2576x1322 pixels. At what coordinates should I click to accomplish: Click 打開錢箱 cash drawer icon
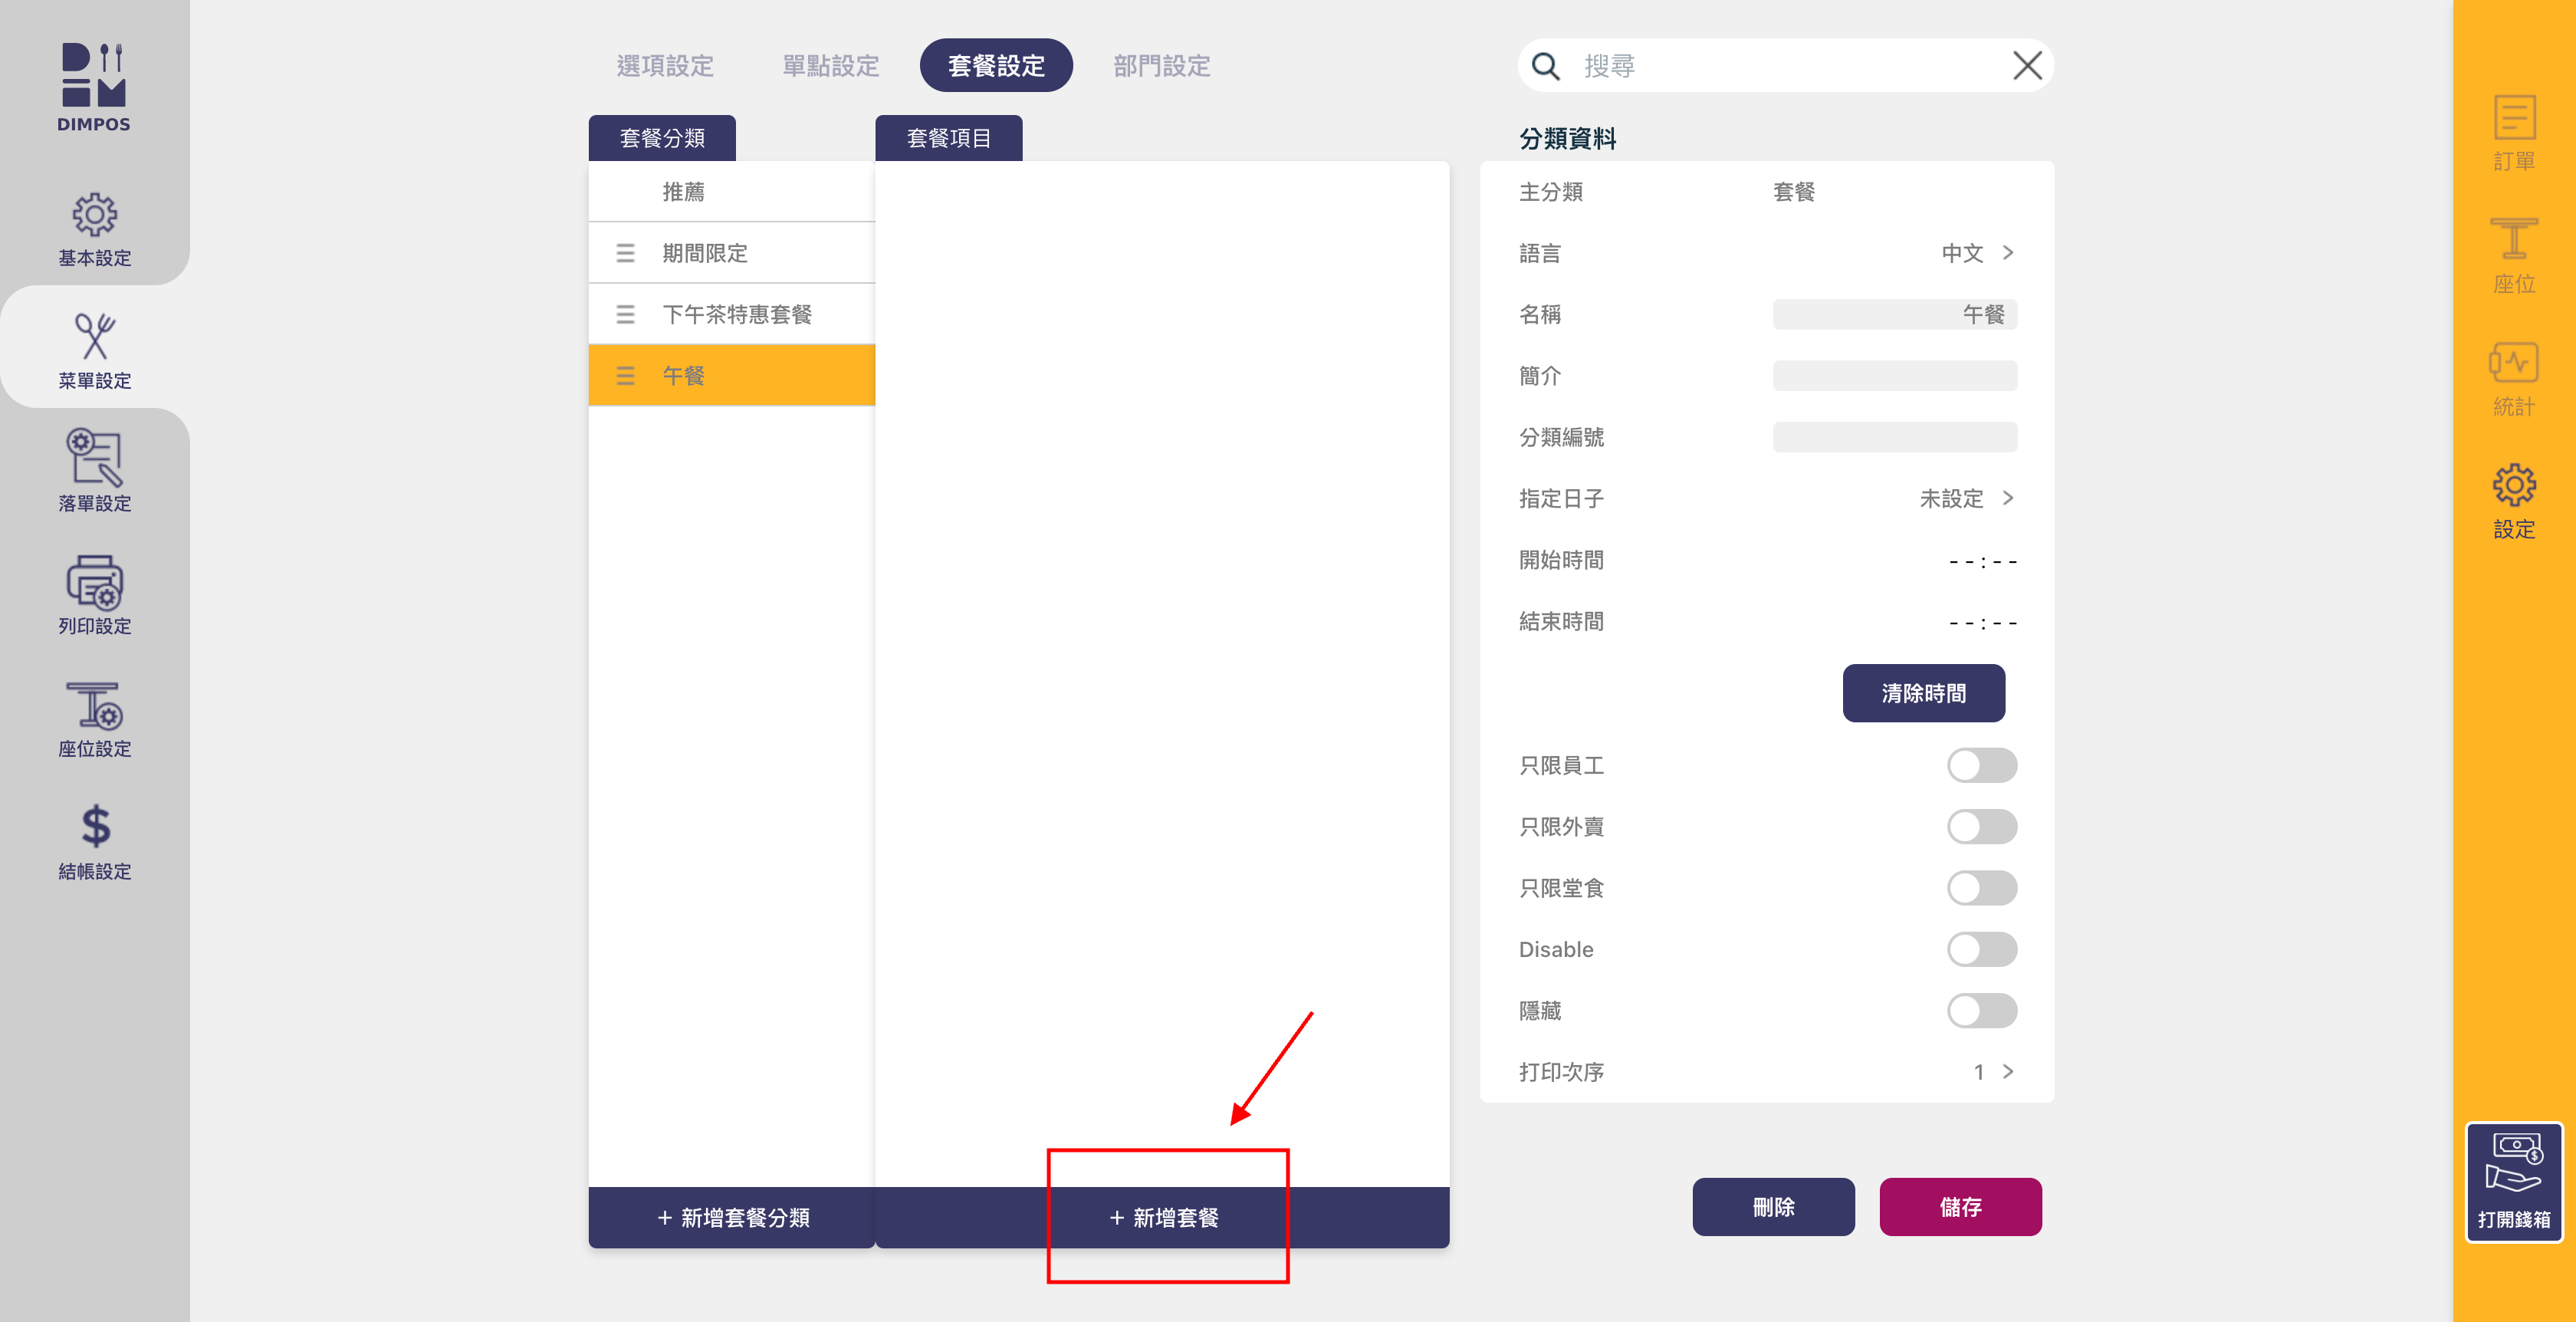tap(2513, 1181)
